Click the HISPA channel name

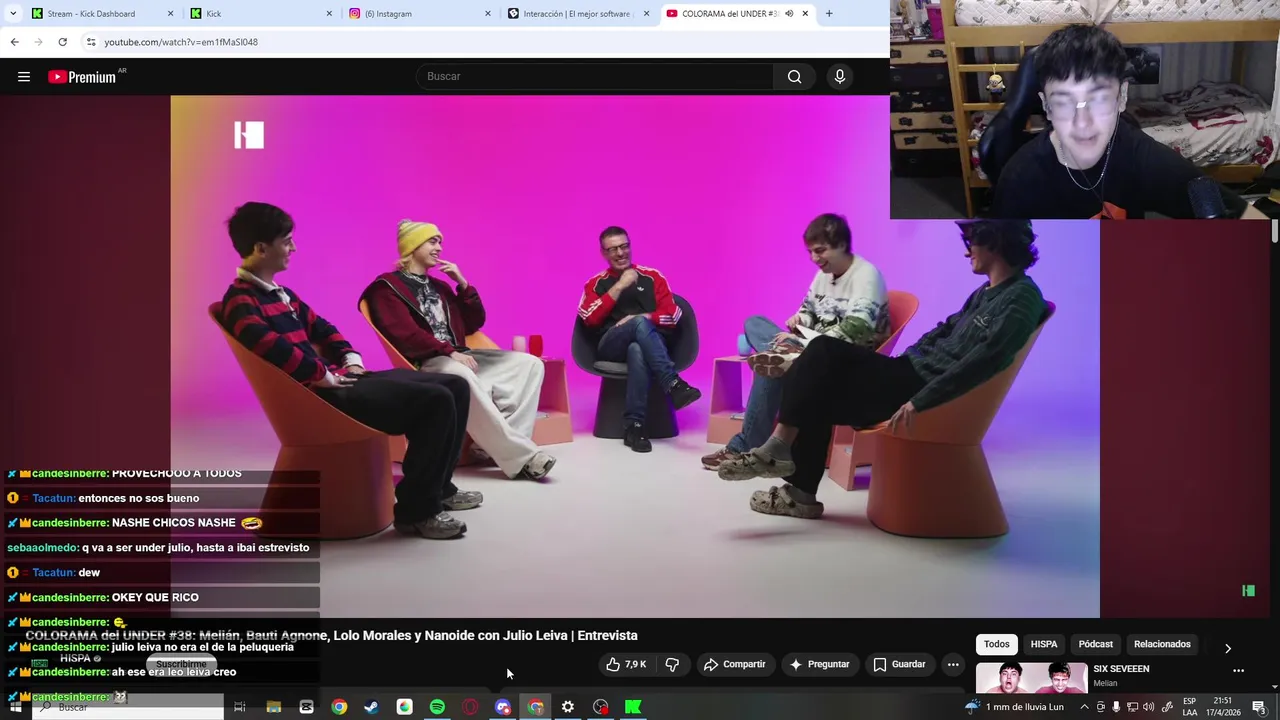pos(76,659)
